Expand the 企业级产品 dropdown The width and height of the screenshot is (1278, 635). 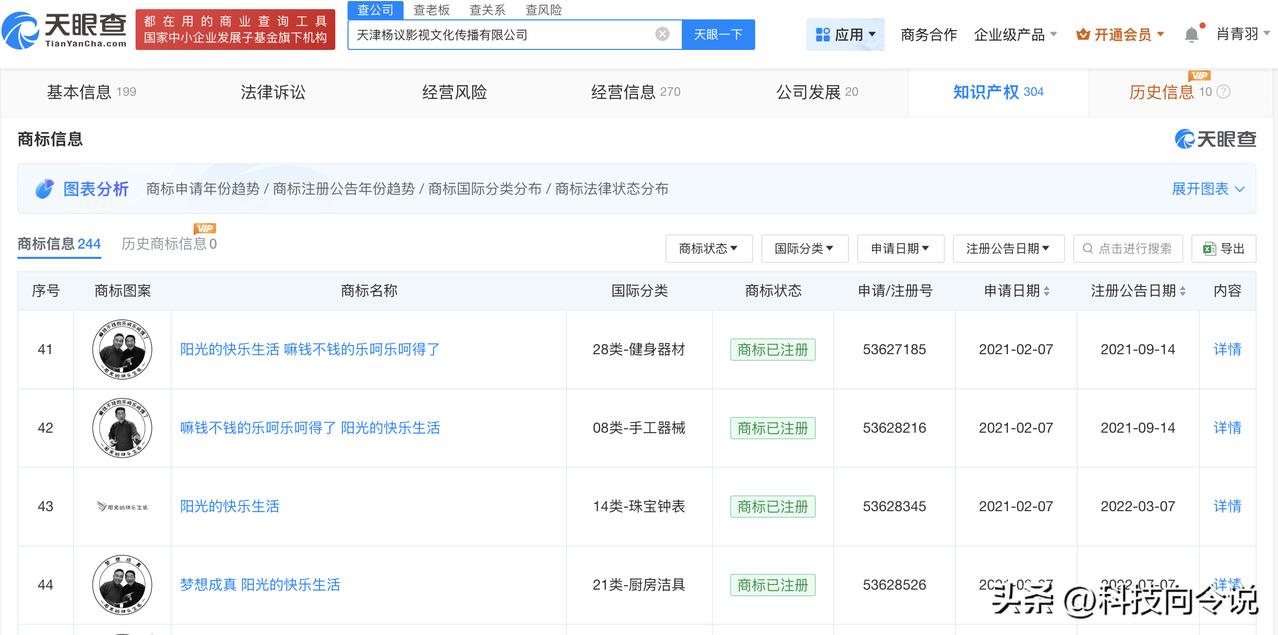point(1015,34)
